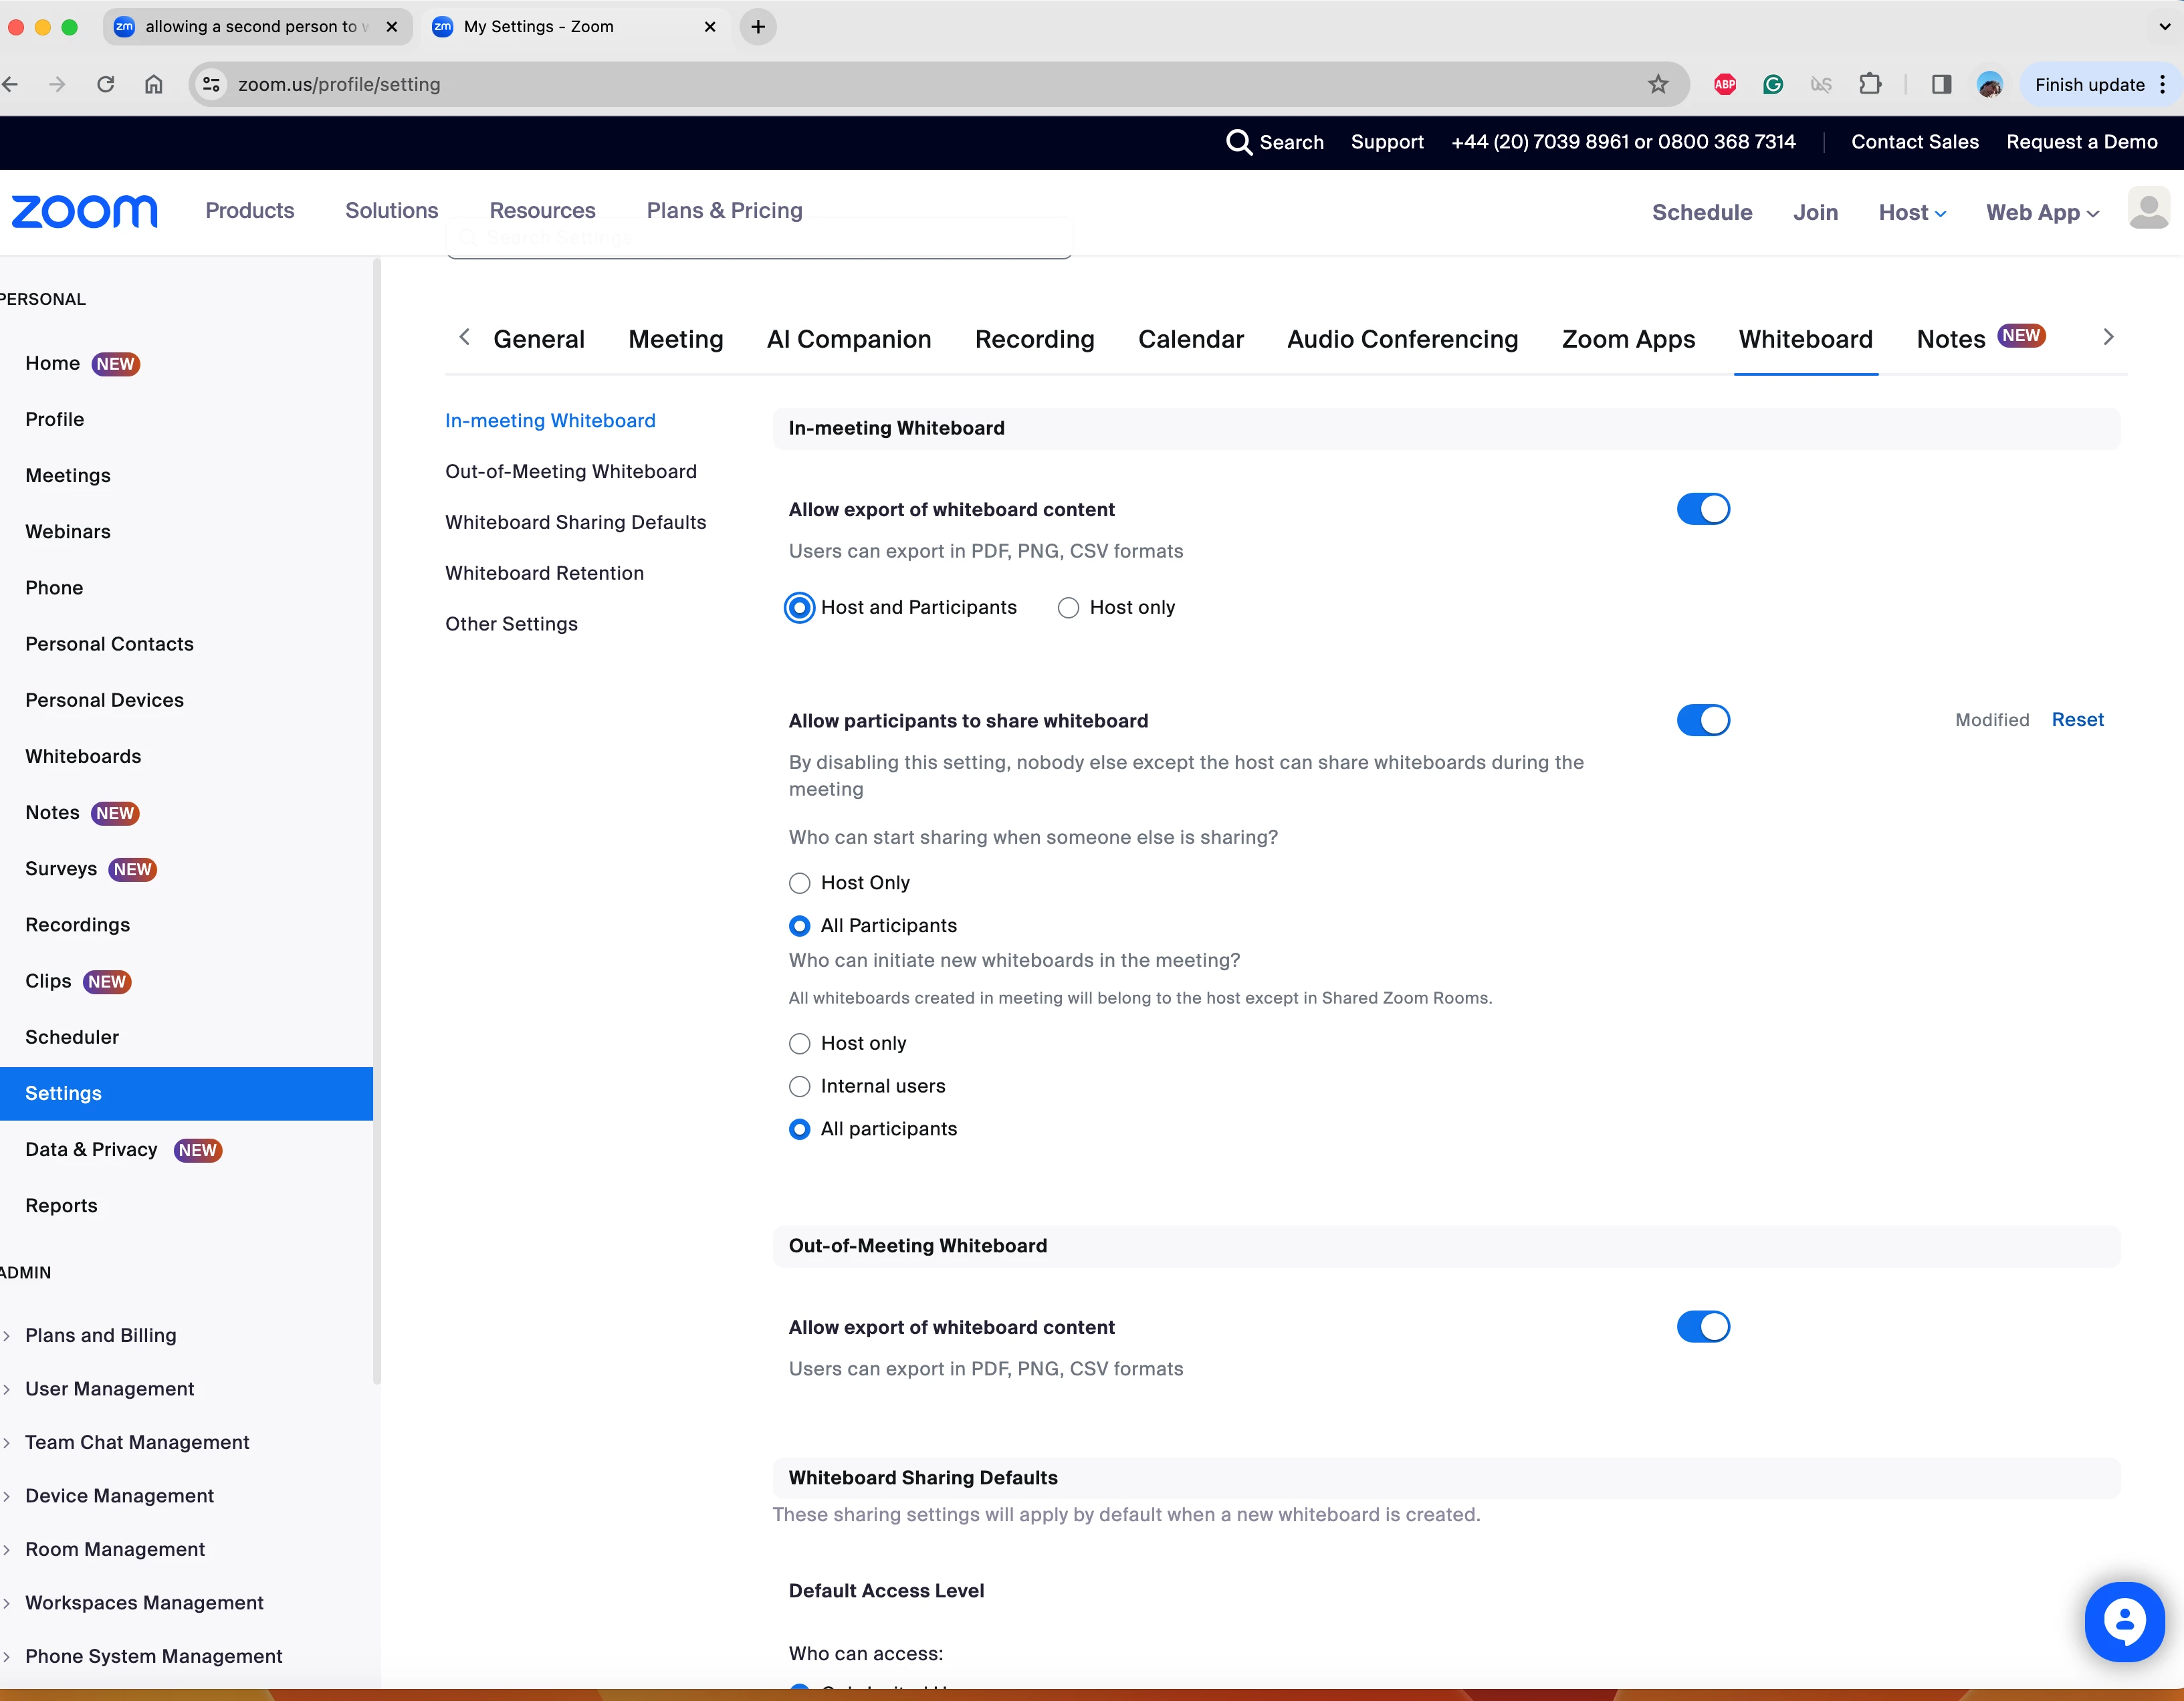Screen dimensions: 2184x1701
Task: Toggle in-meeting Allow export of whiteboard content
Action: 1702,509
